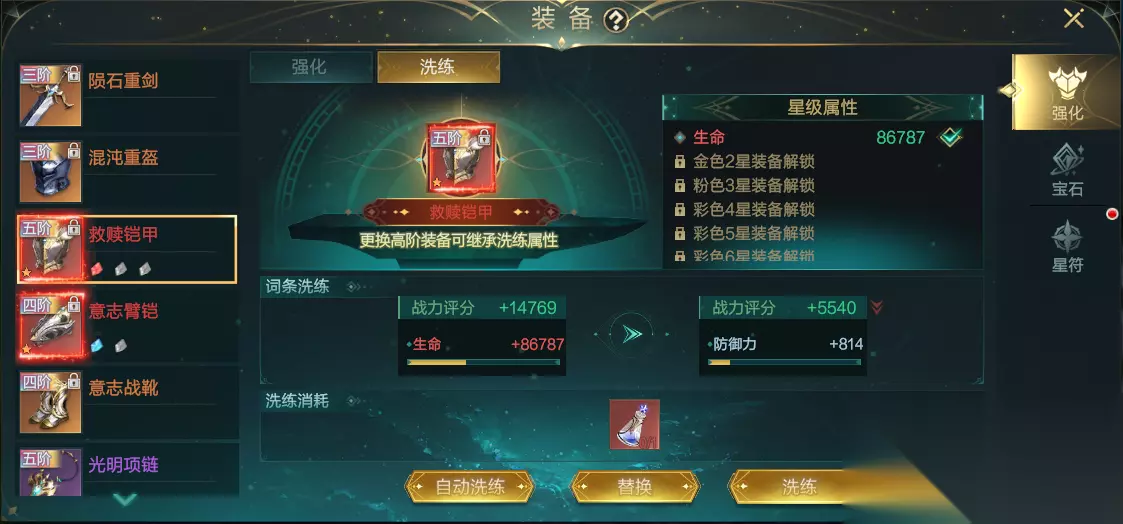Switch to the 强化 tab
Image resolution: width=1123 pixels, height=524 pixels.
tap(309, 67)
